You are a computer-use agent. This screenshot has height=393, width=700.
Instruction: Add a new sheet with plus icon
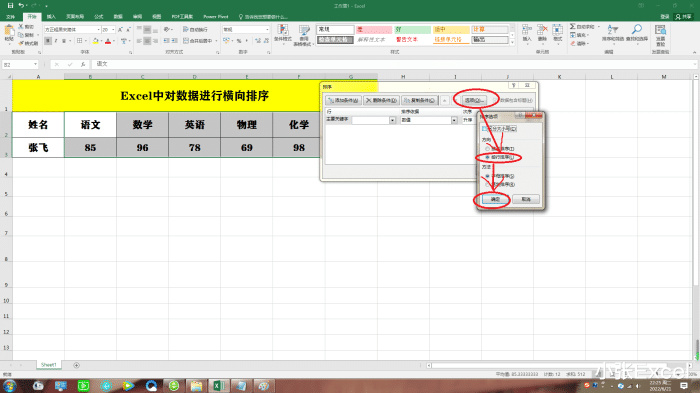point(76,365)
